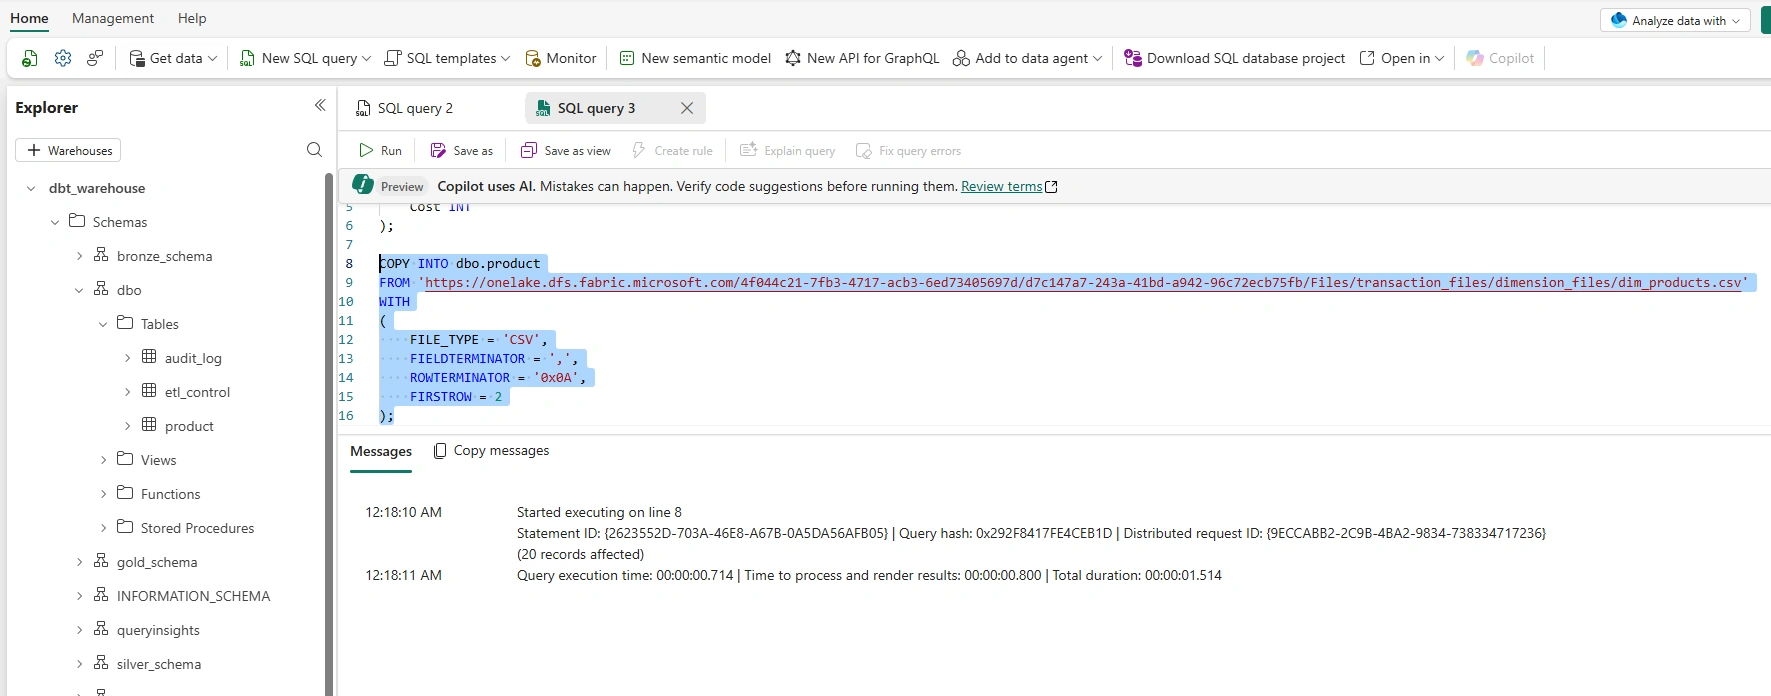Click the new SQL file icon in toolbar
This screenshot has height=696, width=1771.
[x=30, y=58]
